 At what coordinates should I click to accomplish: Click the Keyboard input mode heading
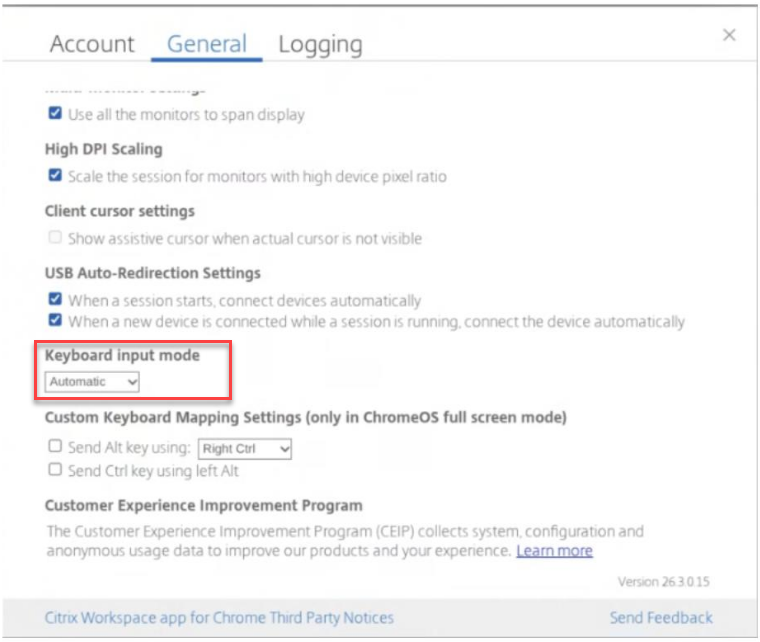pos(122,356)
